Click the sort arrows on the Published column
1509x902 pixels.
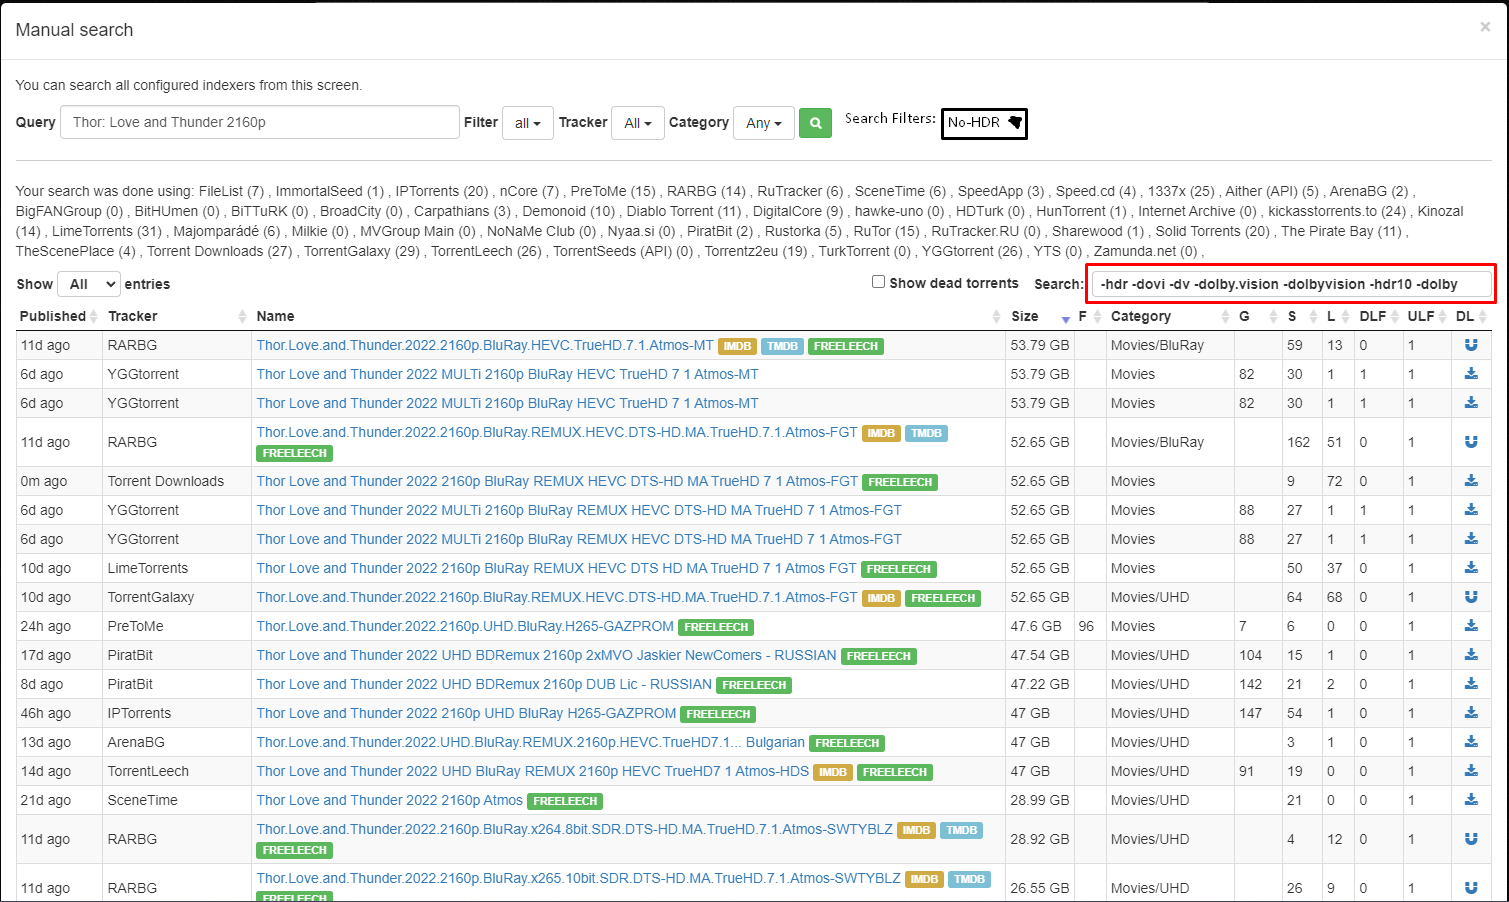pos(95,316)
